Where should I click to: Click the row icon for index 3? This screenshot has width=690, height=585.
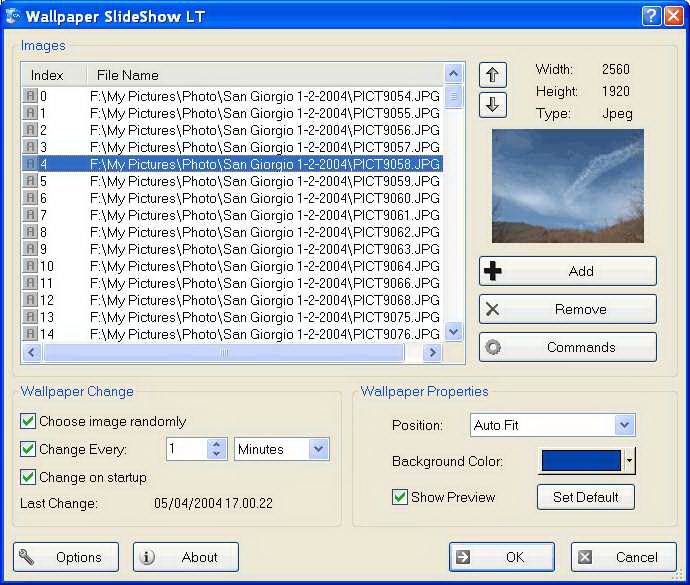tap(30, 147)
